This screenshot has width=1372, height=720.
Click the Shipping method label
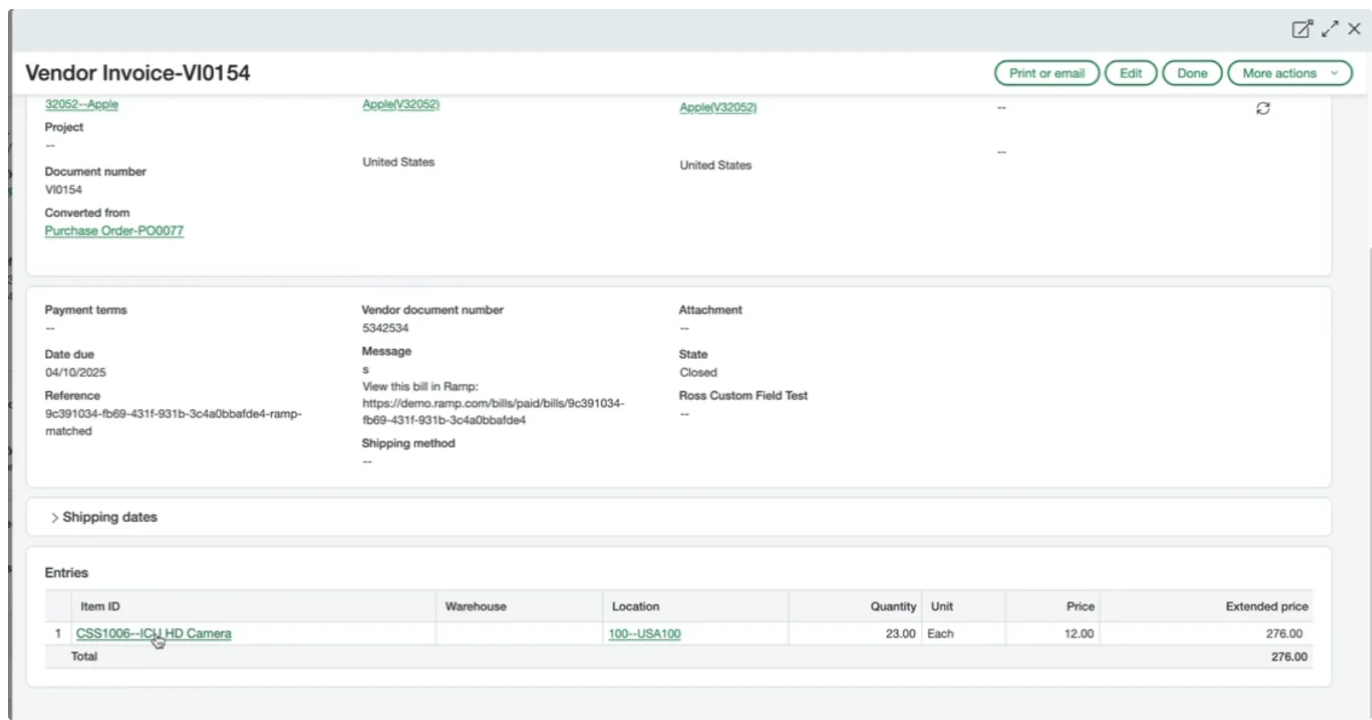pyautogui.click(x=408, y=443)
